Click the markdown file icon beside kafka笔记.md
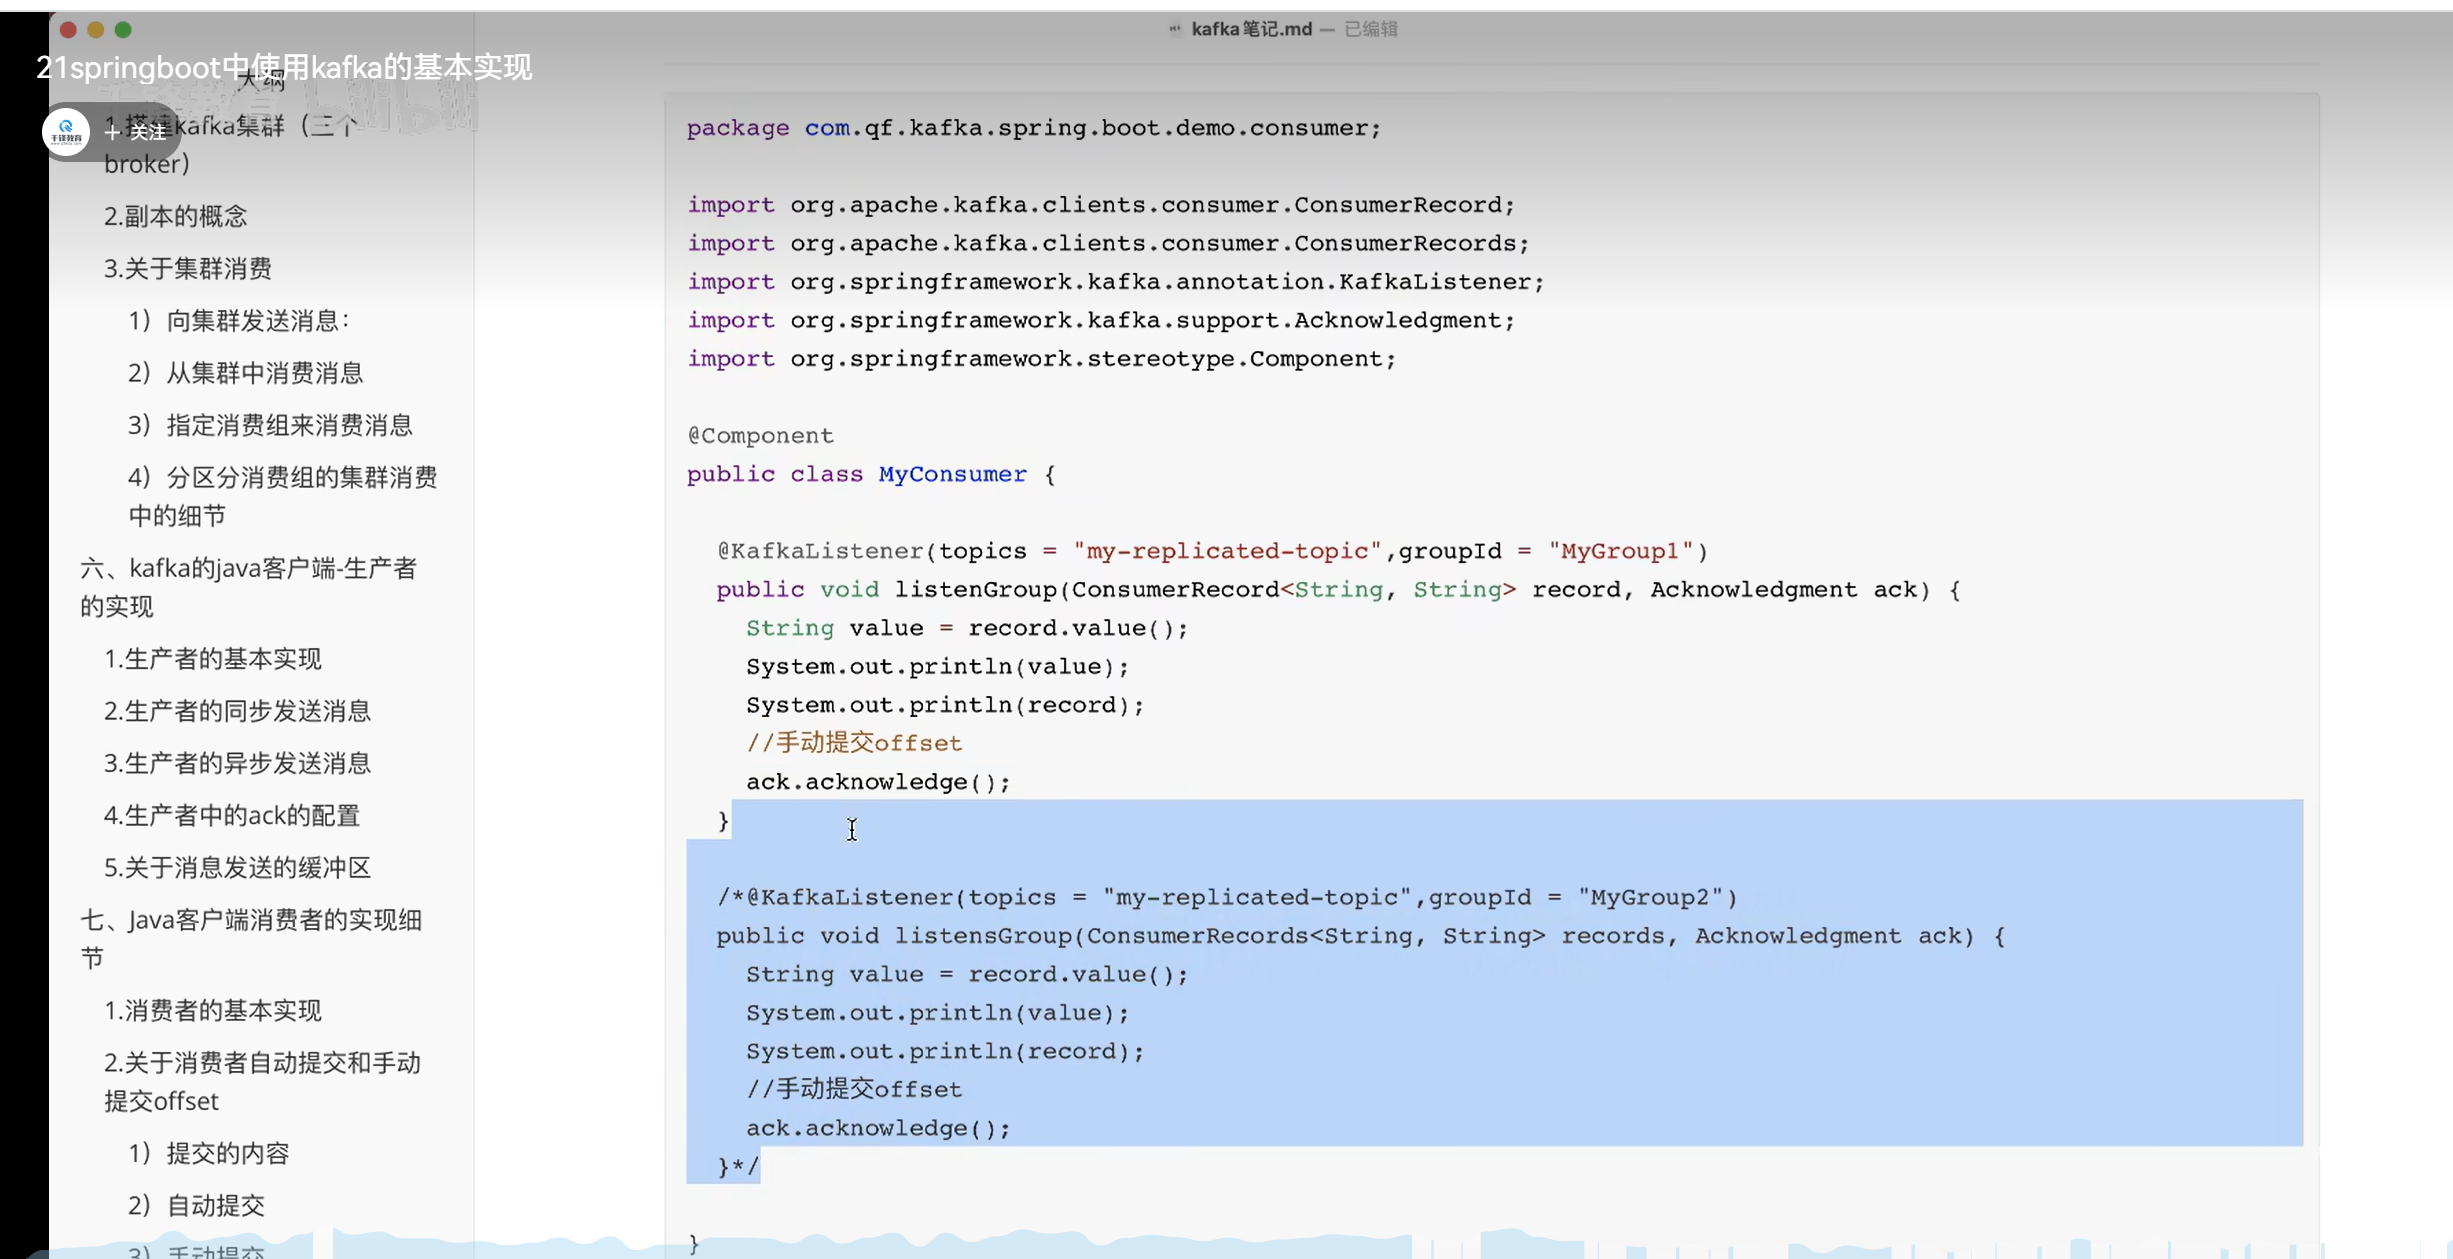This screenshot has width=2453, height=1259. point(1175,29)
